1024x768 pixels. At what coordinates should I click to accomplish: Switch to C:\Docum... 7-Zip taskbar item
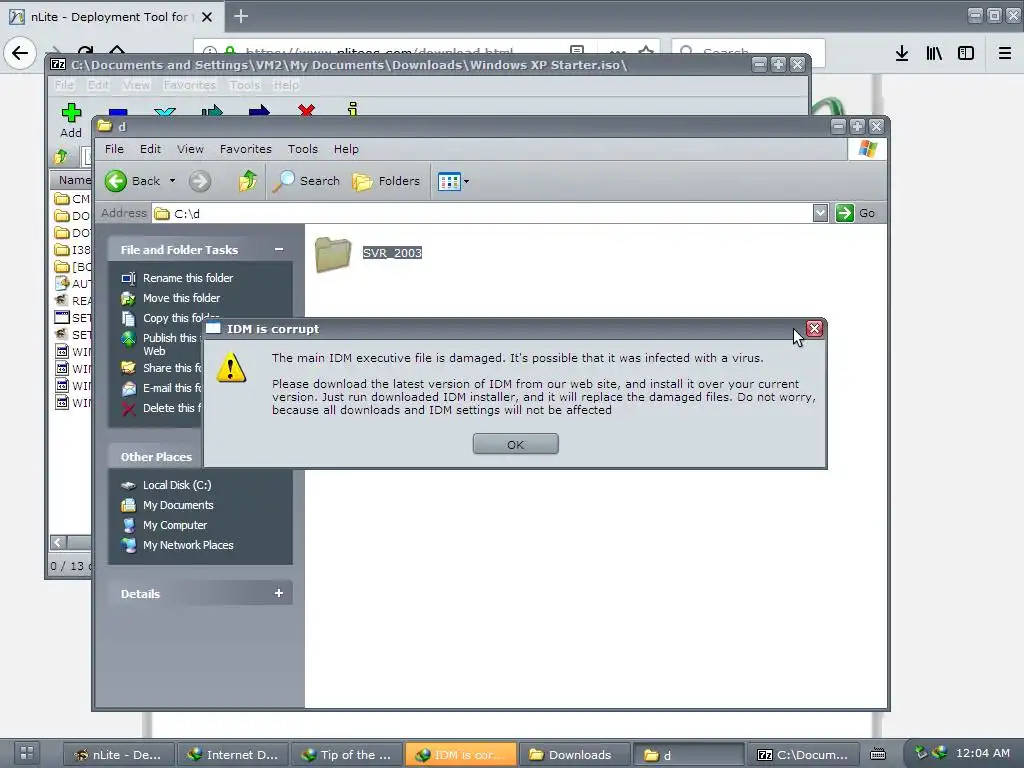click(x=802, y=755)
